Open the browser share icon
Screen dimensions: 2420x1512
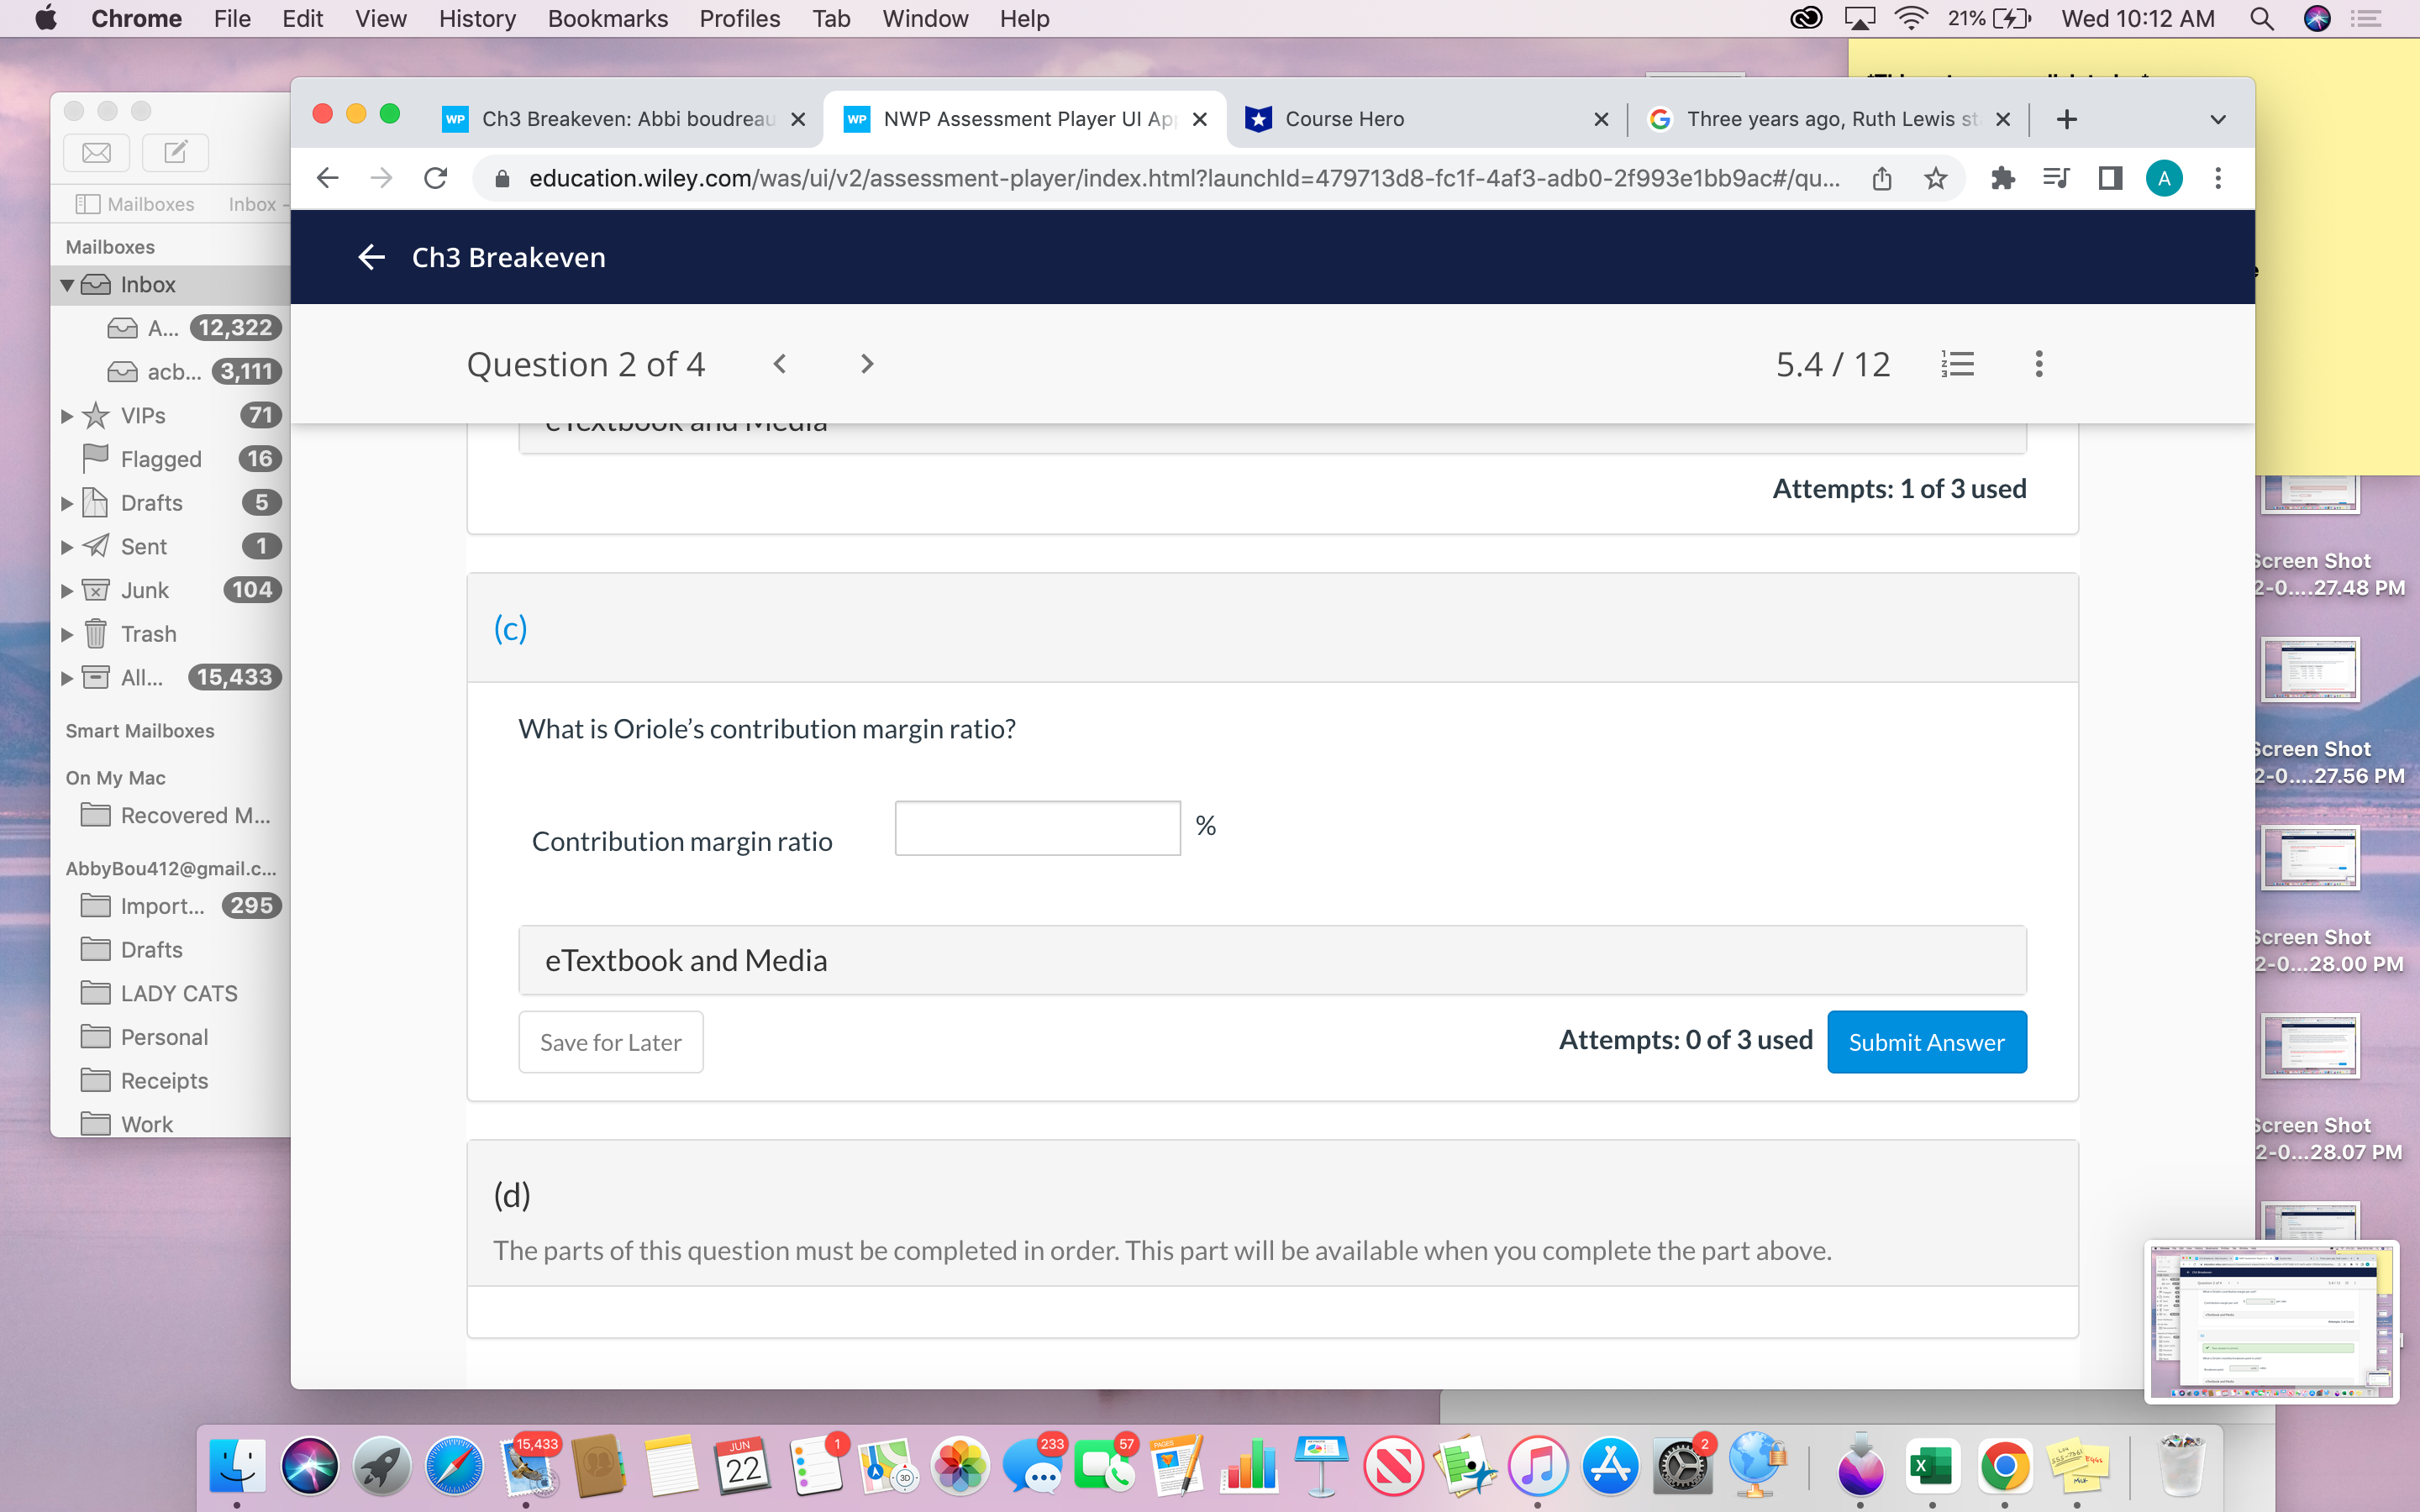point(1882,178)
